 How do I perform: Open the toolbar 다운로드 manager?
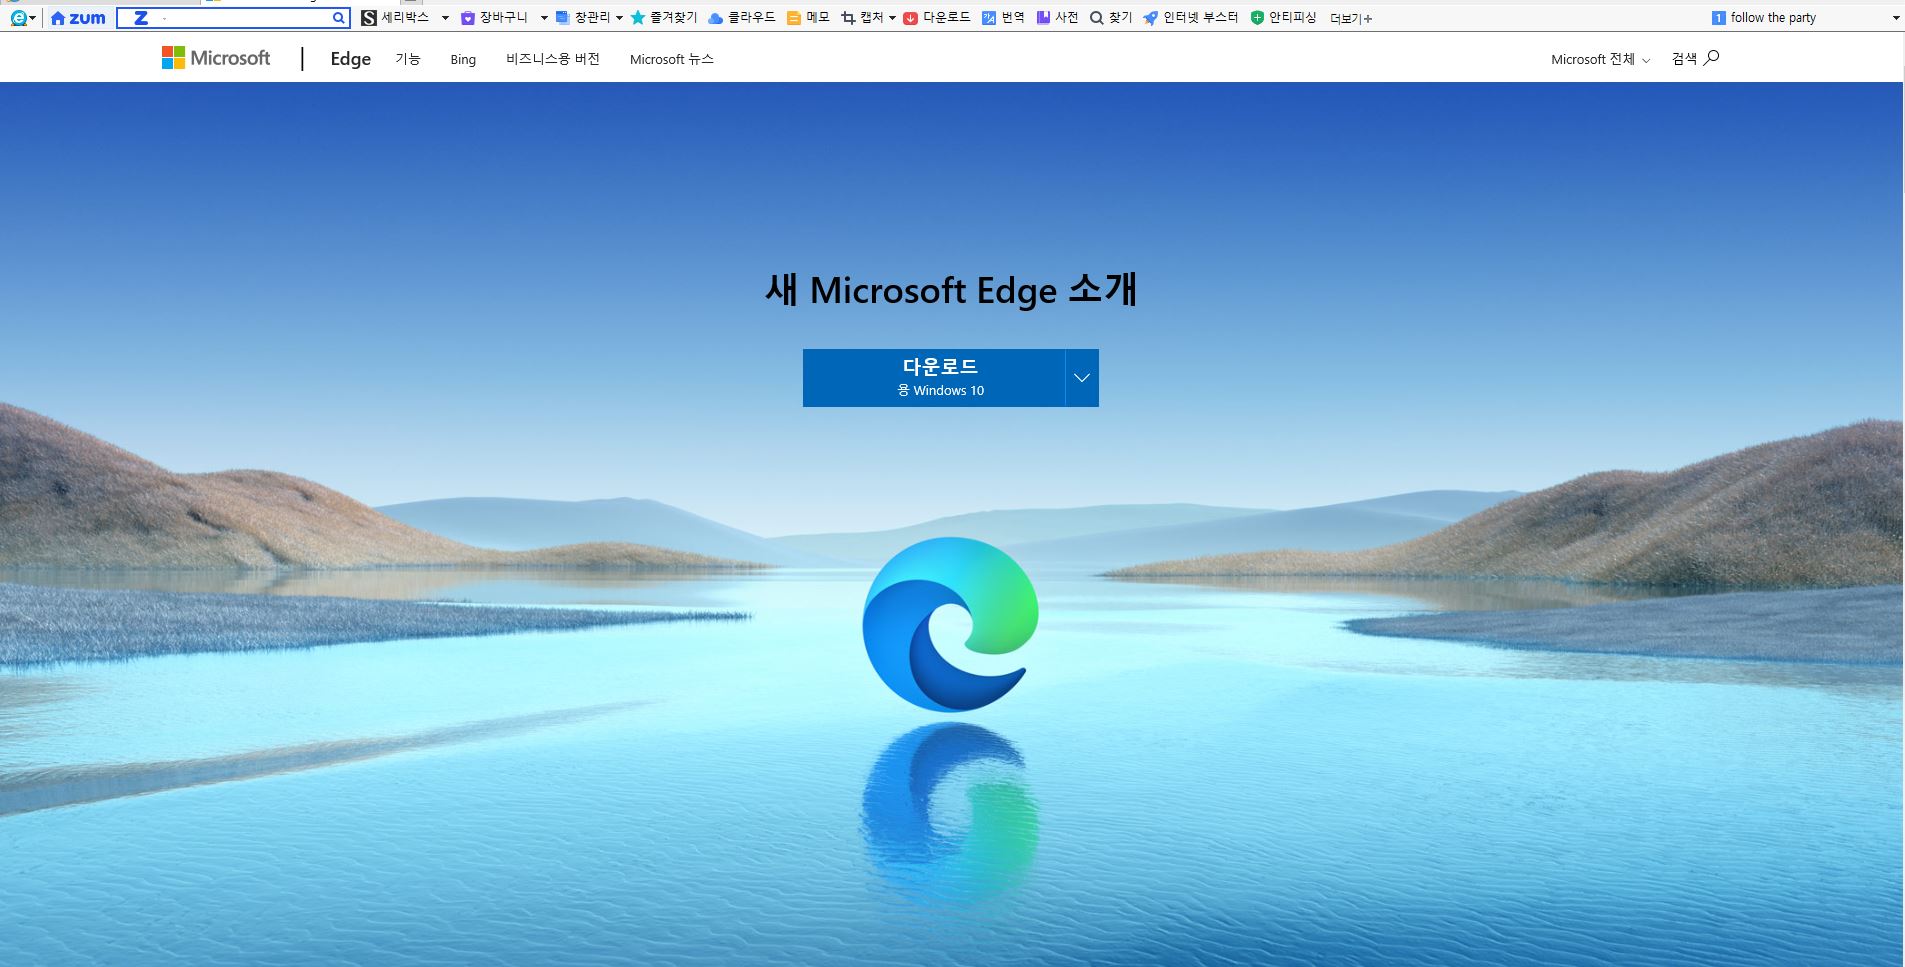937,18
